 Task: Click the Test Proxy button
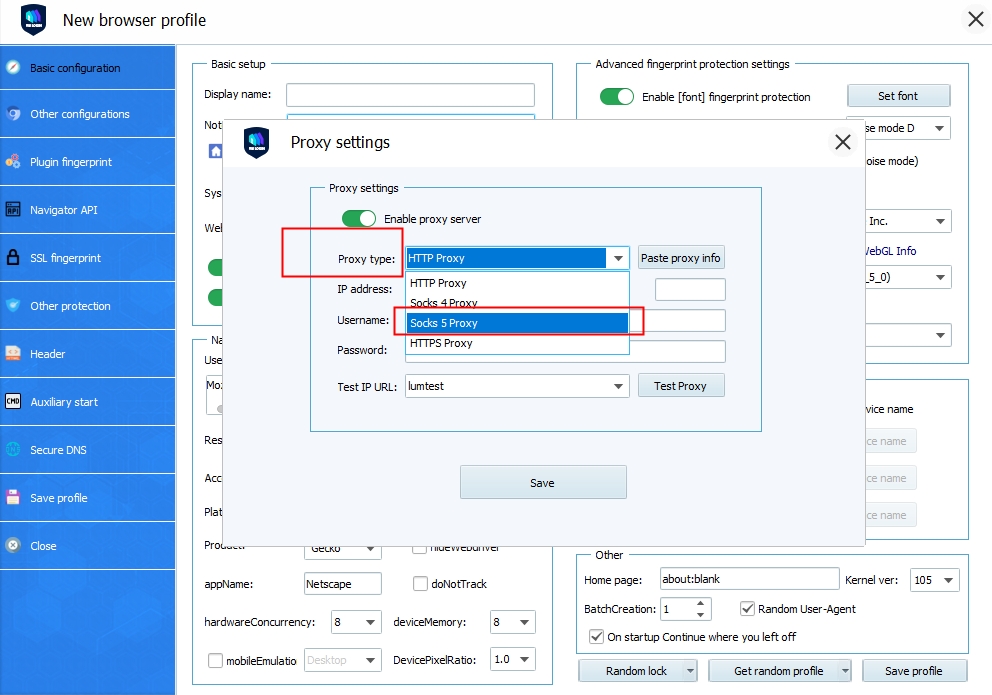point(680,386)
